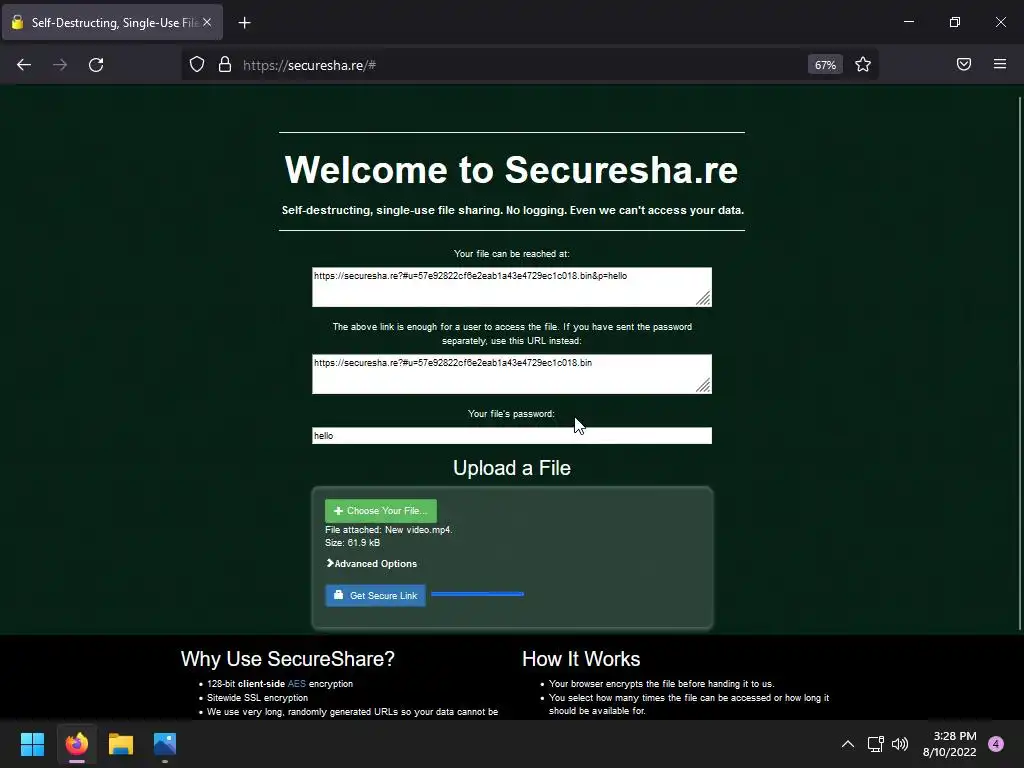Image resolution: width=1024 pixels, height=768 pixels.
Task: Click 'Why Use SecureShare?' heading
Action: tap(287, 659)
